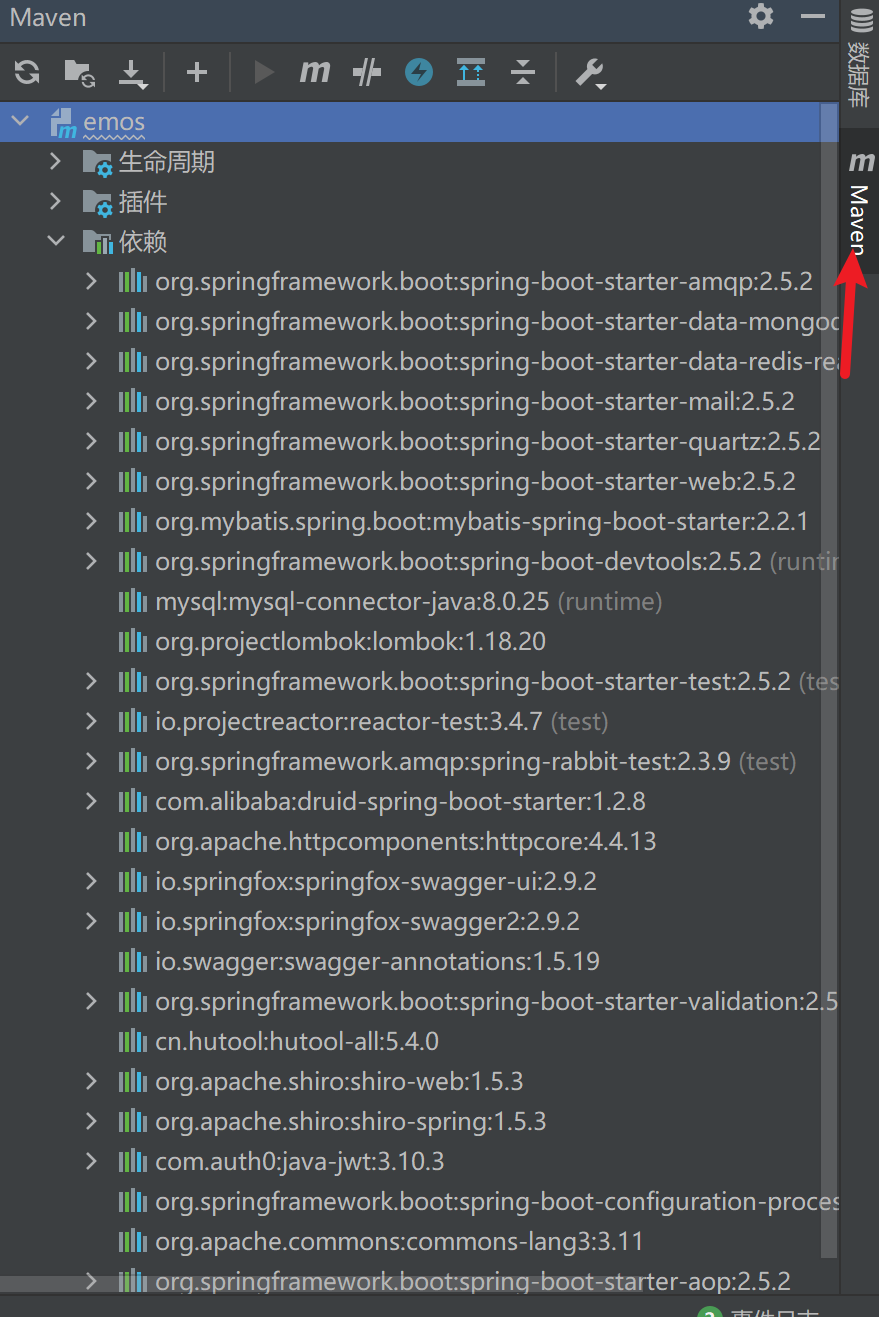Viewport: 879px width, 1317px height.
Task: Toggle offline mode with the lightning icon
Action: (418, 72)
